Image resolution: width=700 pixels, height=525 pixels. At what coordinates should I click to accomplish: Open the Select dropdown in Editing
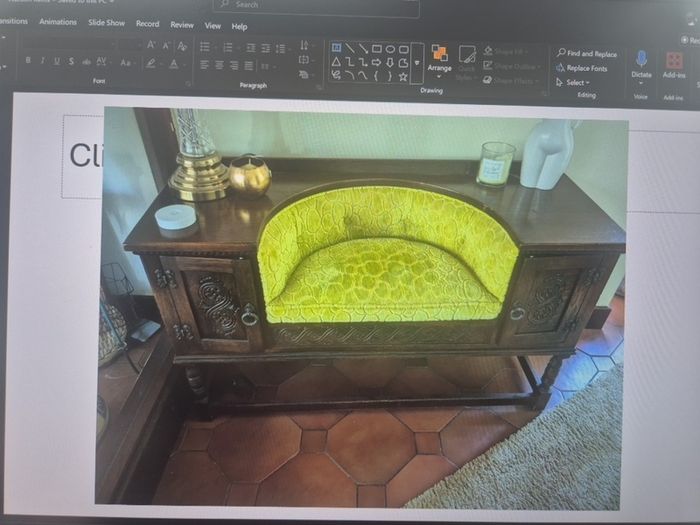(573, 83)
